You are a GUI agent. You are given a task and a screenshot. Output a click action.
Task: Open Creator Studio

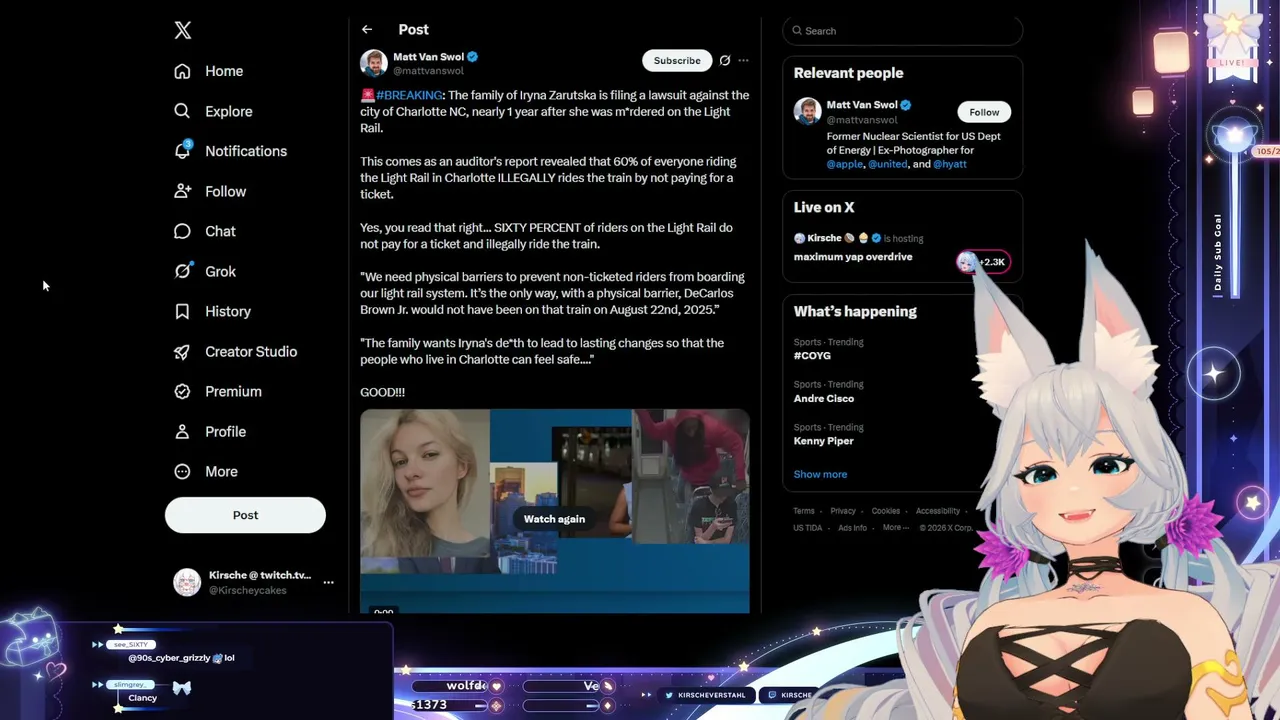coord(235,351)
